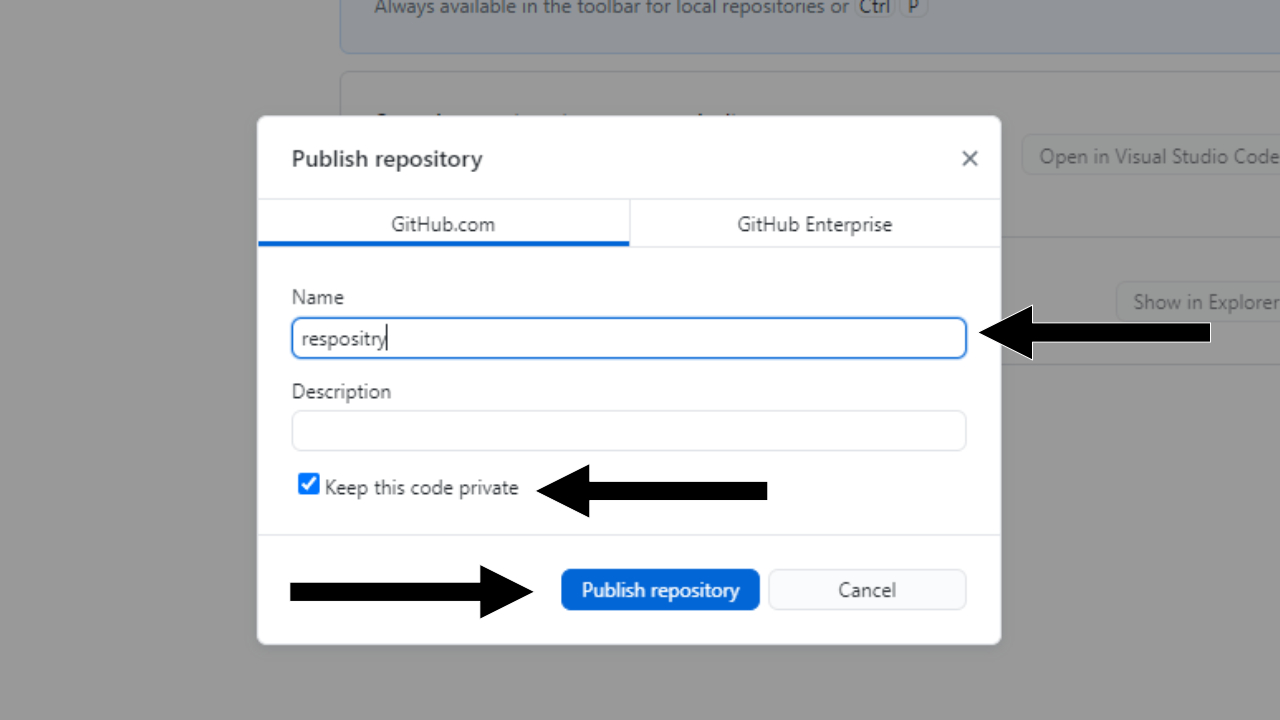Click the Name field label
This screenshot has height=720, width=1280.
point(317,297)
